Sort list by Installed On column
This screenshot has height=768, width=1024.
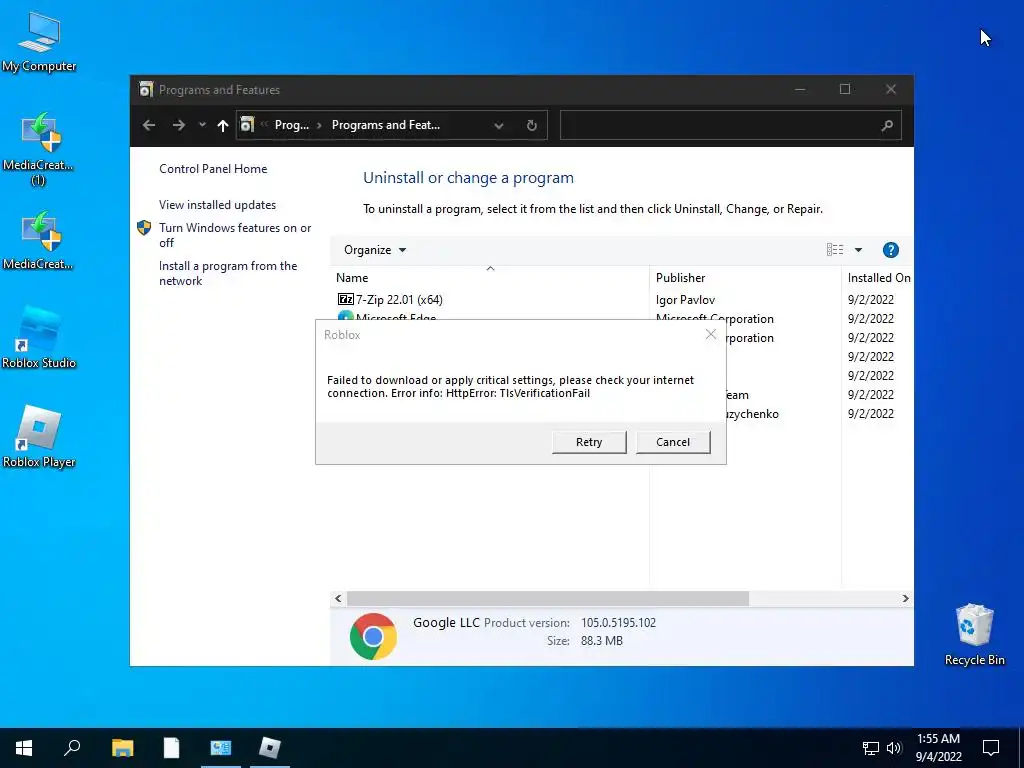tap(878, 278)
